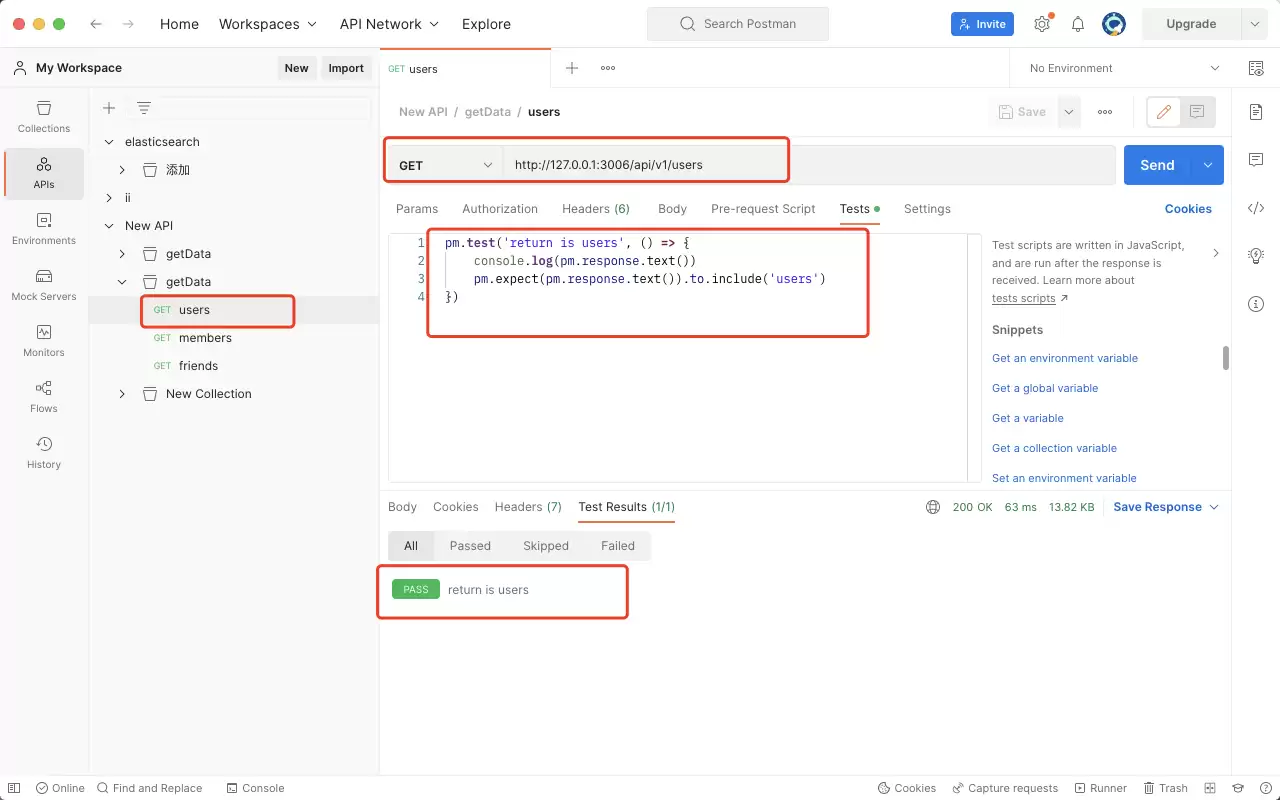Click the Send button
Viewport: 1280px width, 800px height.
point(1158,165)
